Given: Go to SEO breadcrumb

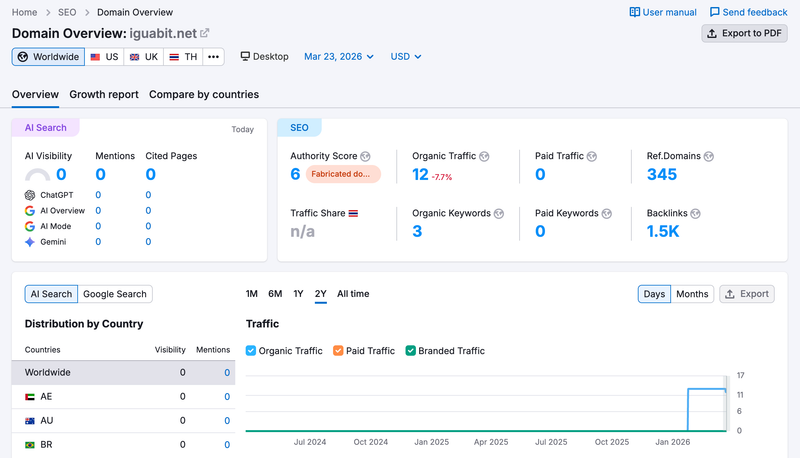Looking at the screenshot, I should click(x=67, y=12).
